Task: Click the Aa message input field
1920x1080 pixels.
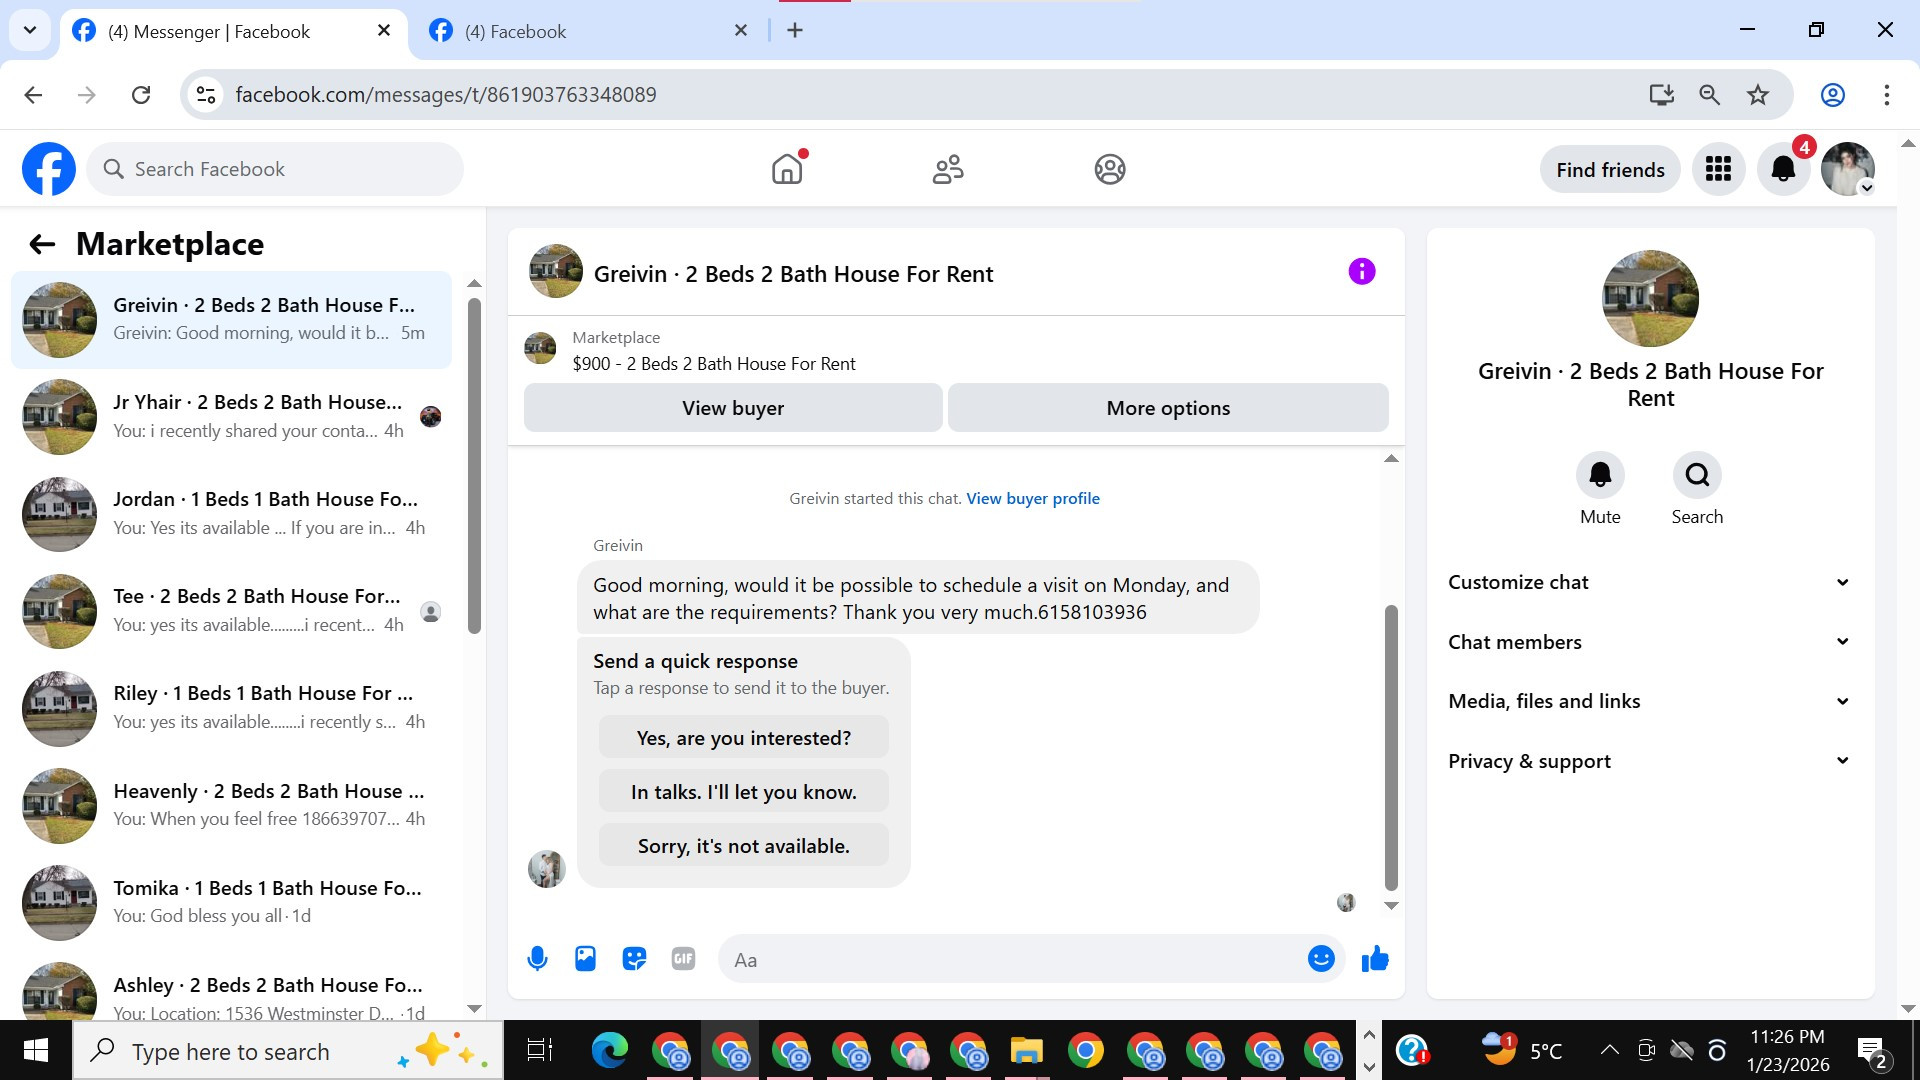Action: 1010,960
